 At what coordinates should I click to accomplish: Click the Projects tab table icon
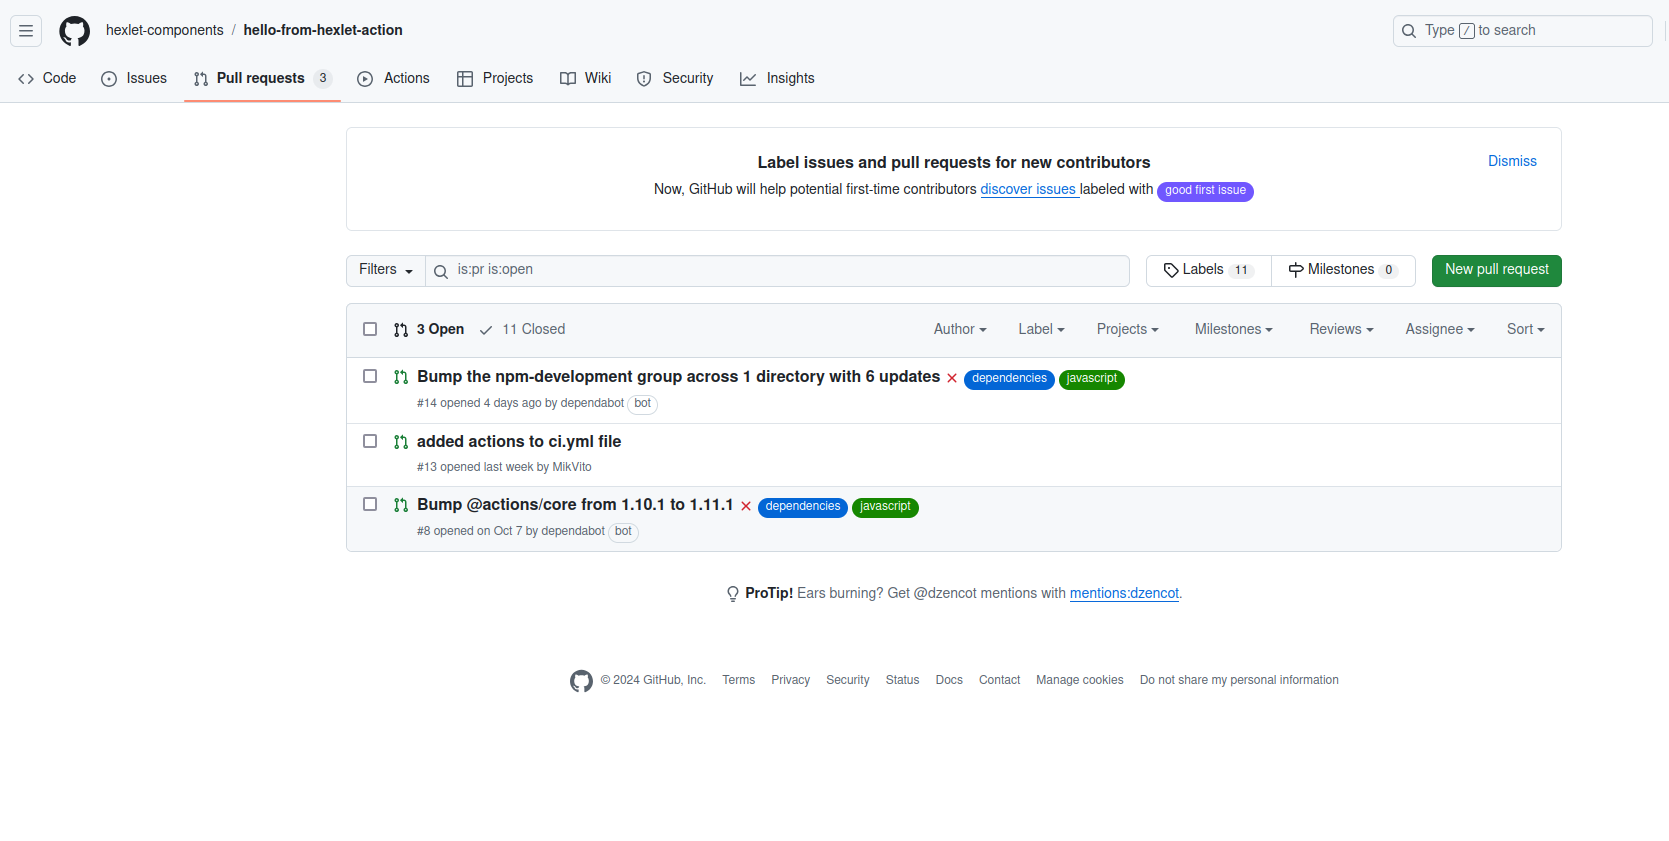465,79
